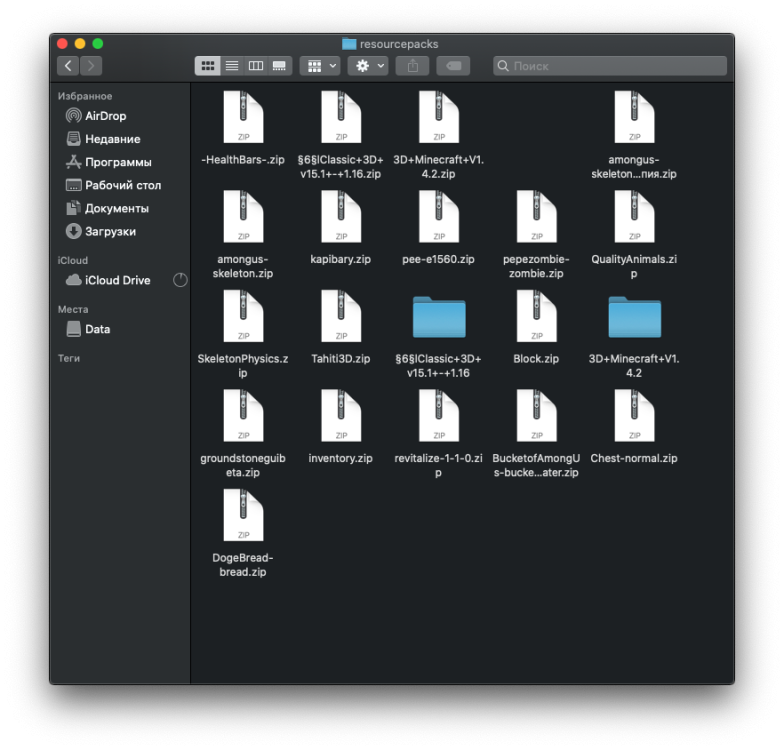Click the Места sidebar section header
The image size is (784, 750).
[x=73, y=310]
